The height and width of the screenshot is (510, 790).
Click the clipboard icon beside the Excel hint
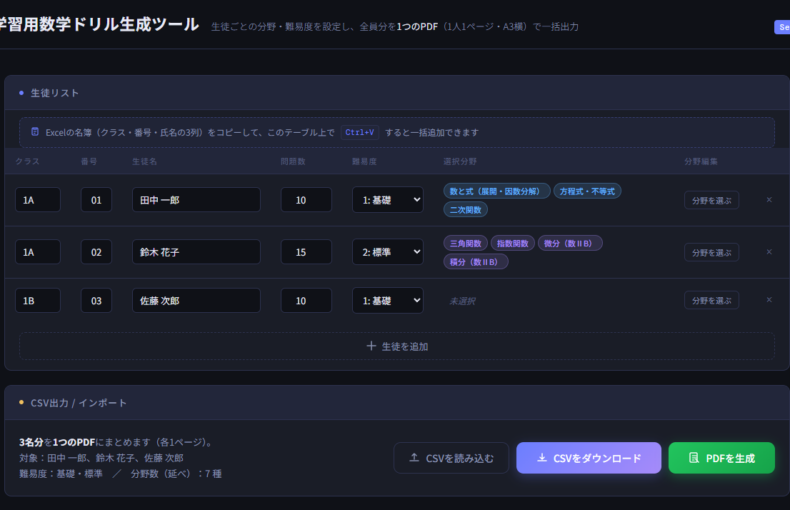(35, 132)
